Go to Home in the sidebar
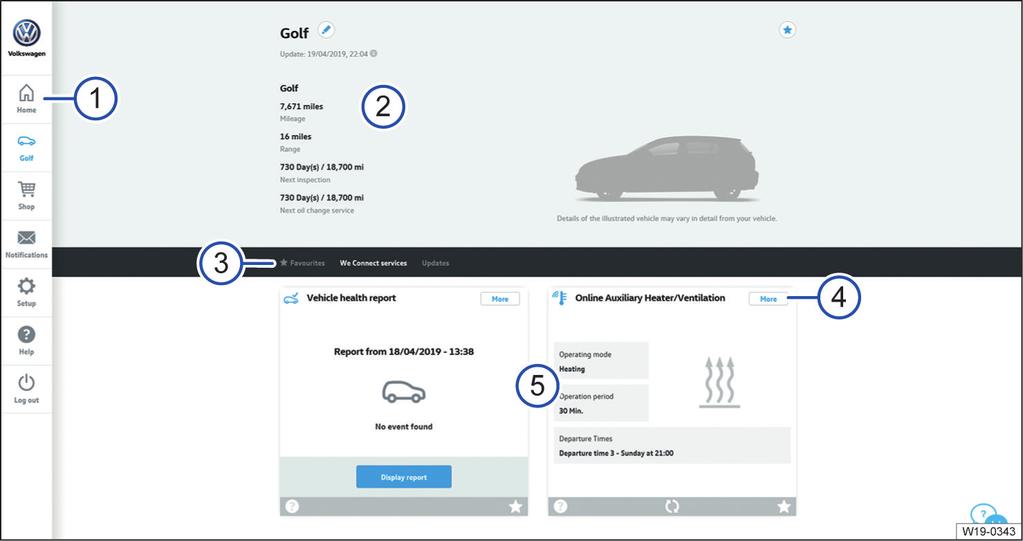Image resolution: width=1023 pixels, height=541 pixels. [x=26, y=99]
